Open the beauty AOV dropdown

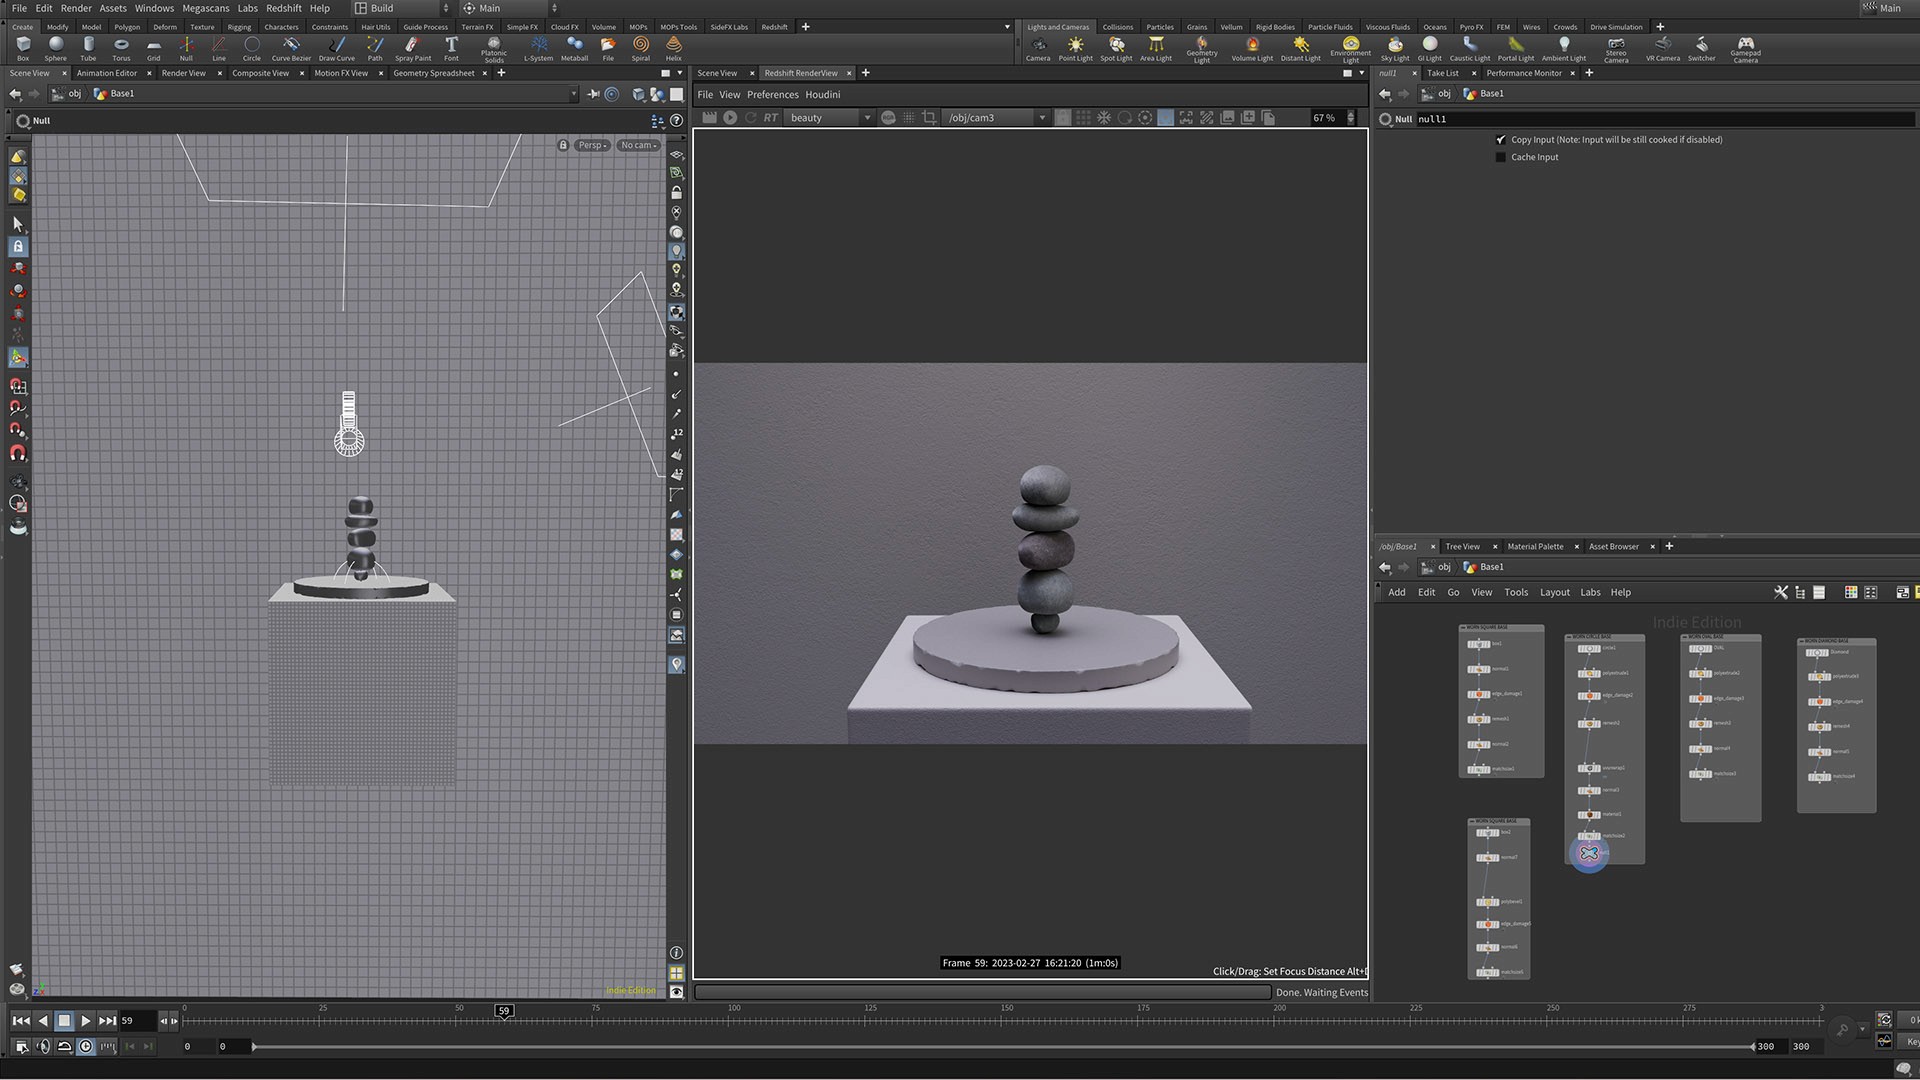coord(828,118)
